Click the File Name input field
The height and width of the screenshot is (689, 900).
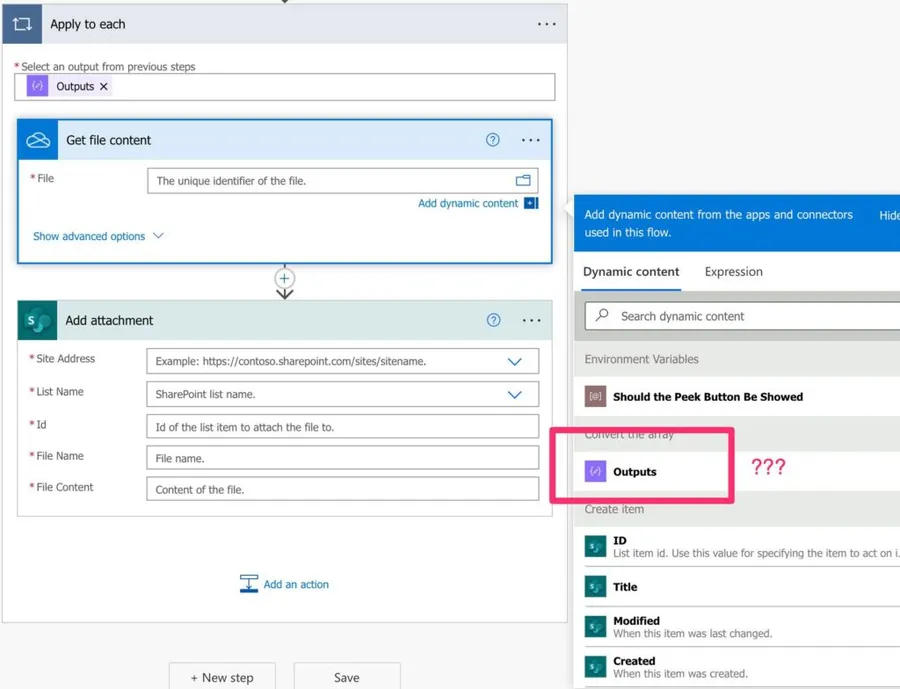pyautogui.click(x=342, y=458)
